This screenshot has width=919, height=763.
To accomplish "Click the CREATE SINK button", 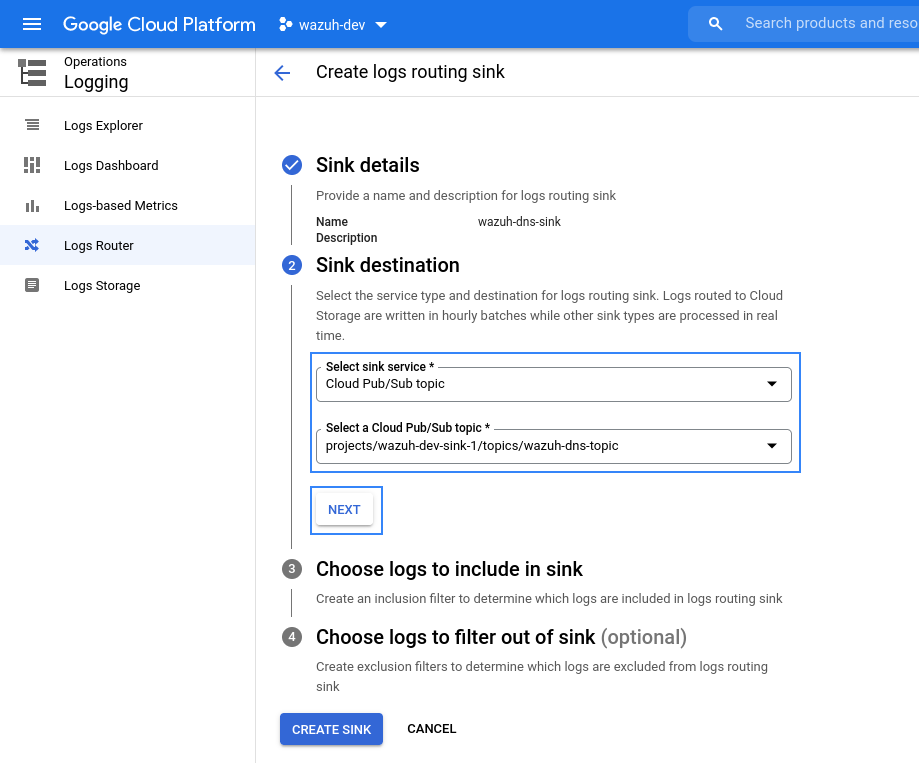I will (331, 729).
